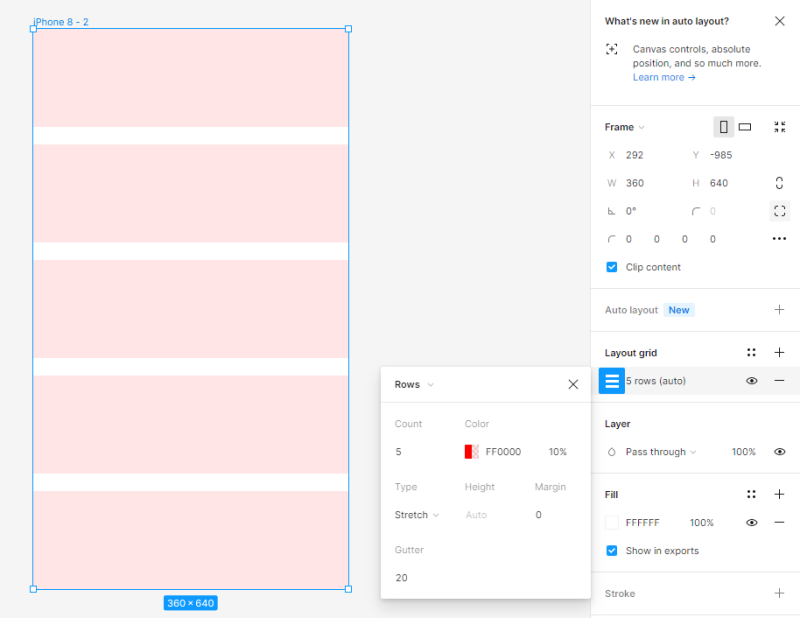Edit the fill opacity 100%
Image resolution: width=800 pixels, height=618 pixels.
pyautogui.click(x=702, y=523)
